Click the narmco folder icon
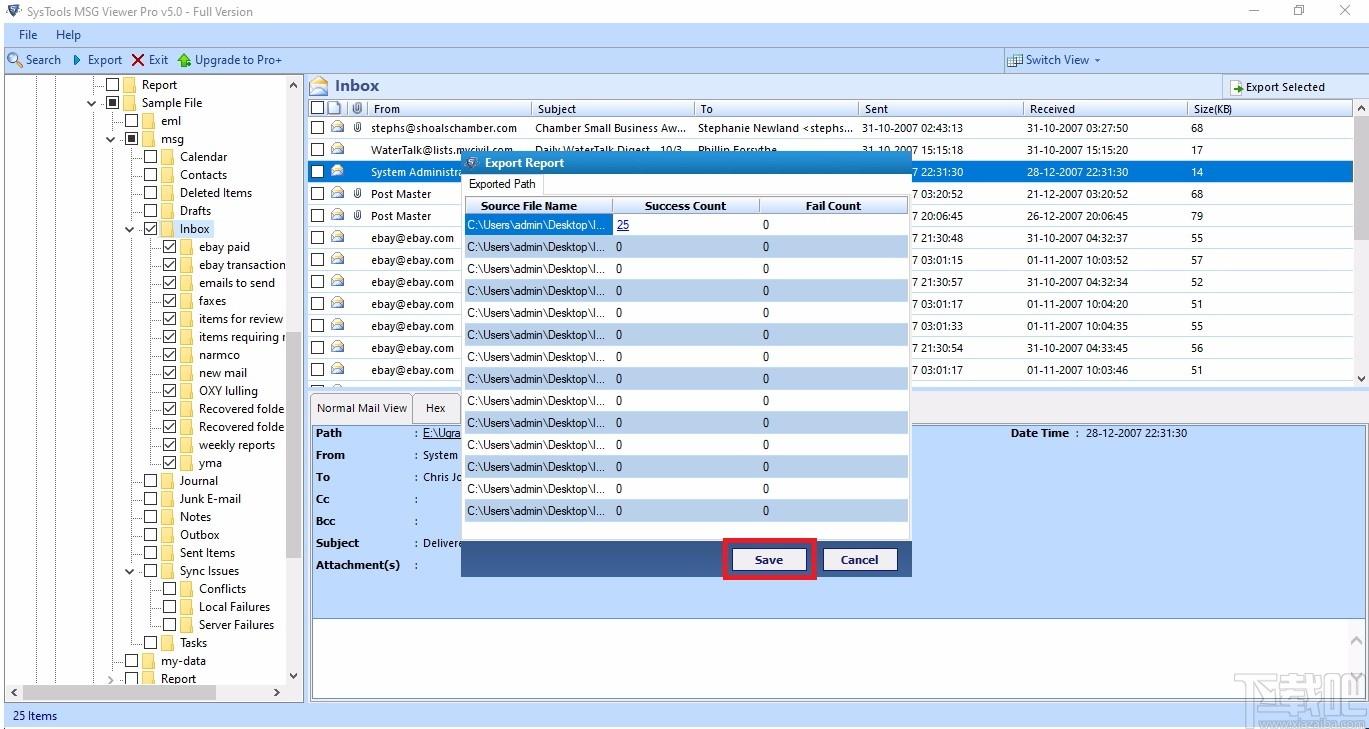This screenshot has width=1369, height=729. point(187,355)
